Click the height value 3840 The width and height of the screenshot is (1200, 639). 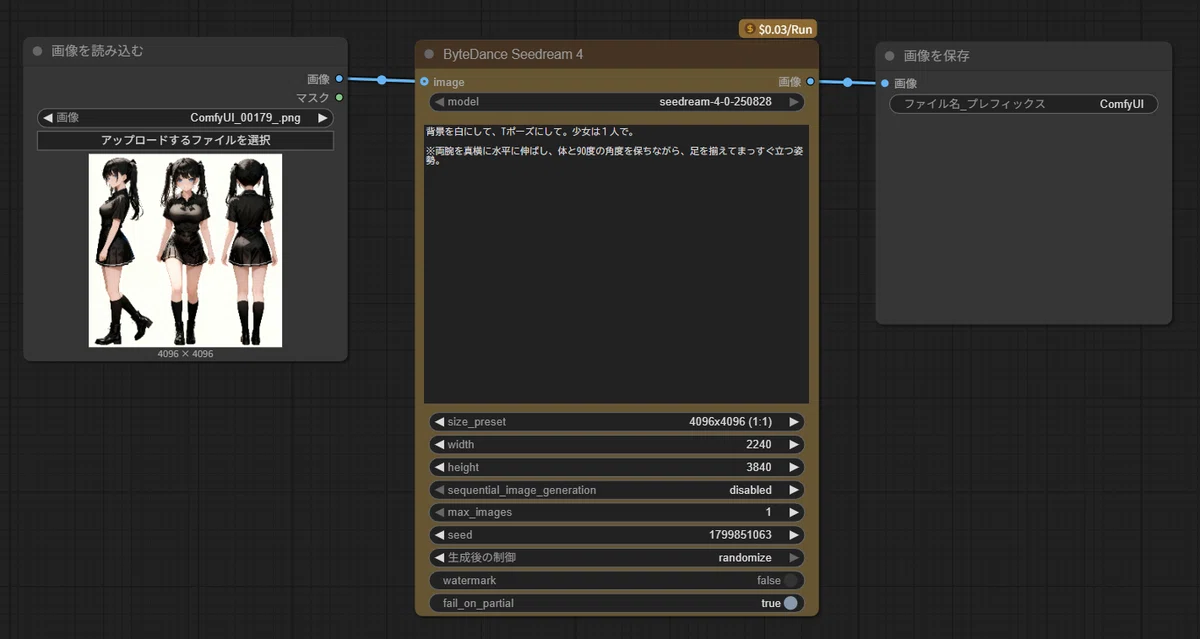coord(758,467)
